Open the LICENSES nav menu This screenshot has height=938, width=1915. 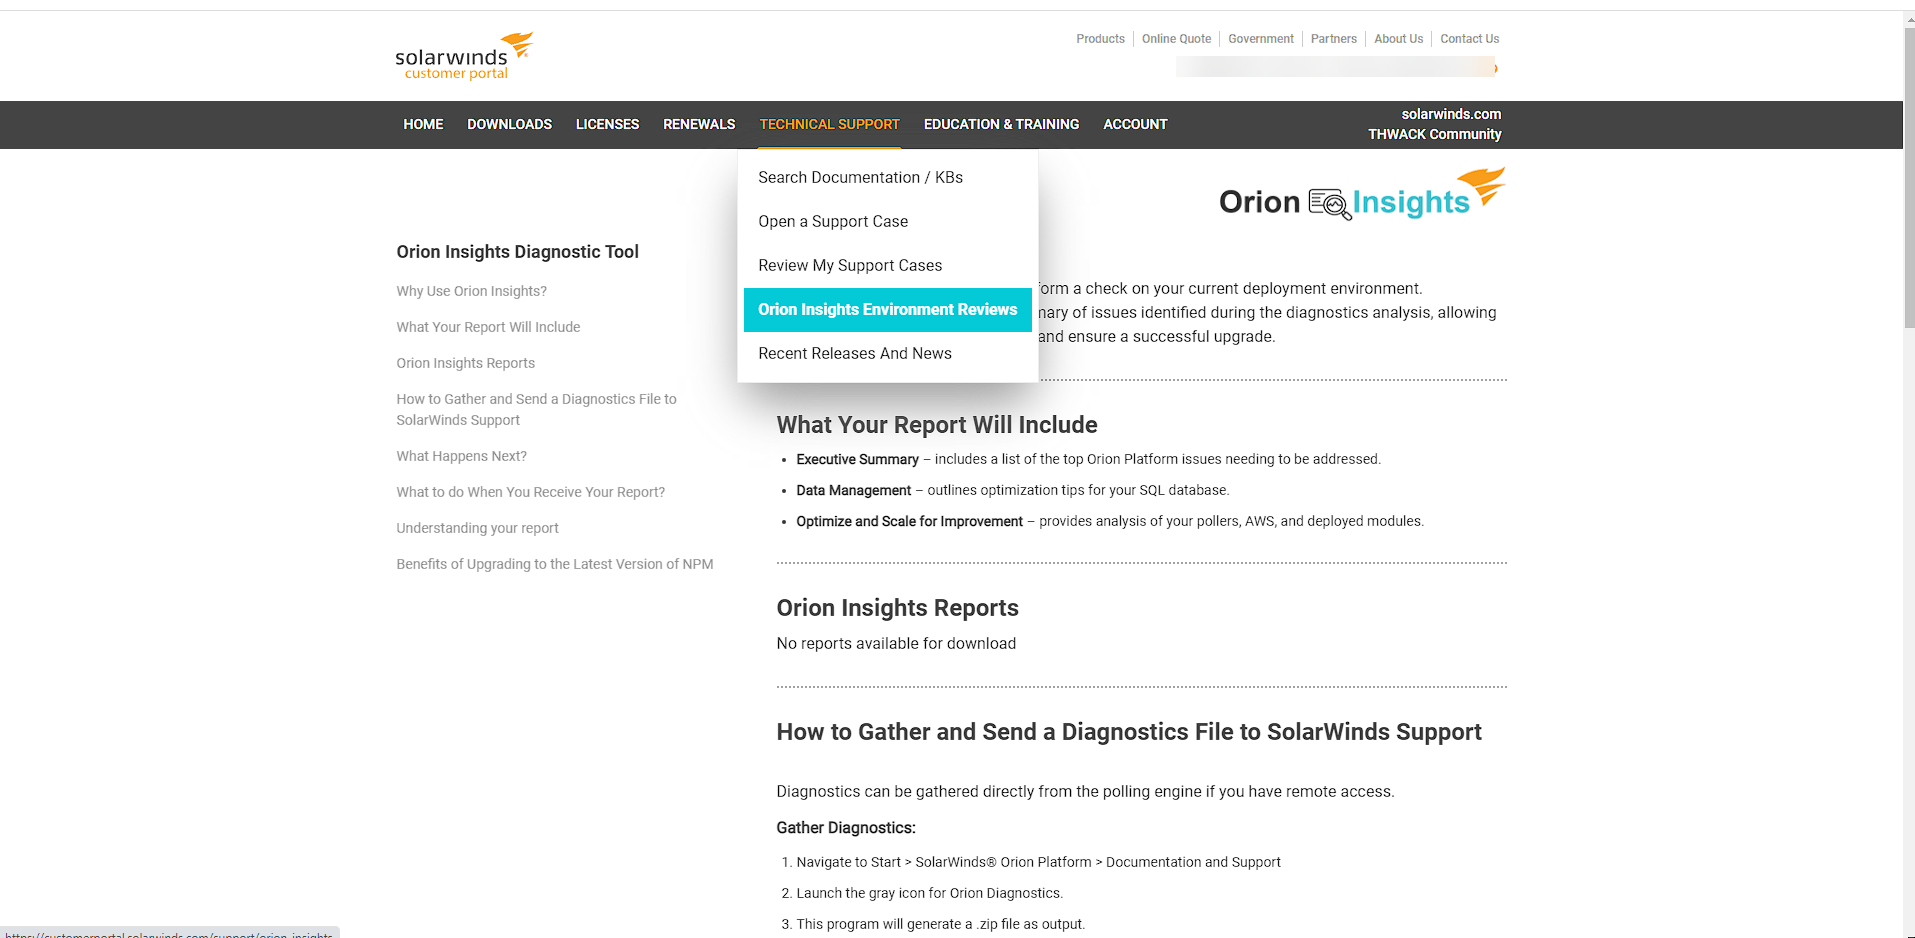pos(607,124)
